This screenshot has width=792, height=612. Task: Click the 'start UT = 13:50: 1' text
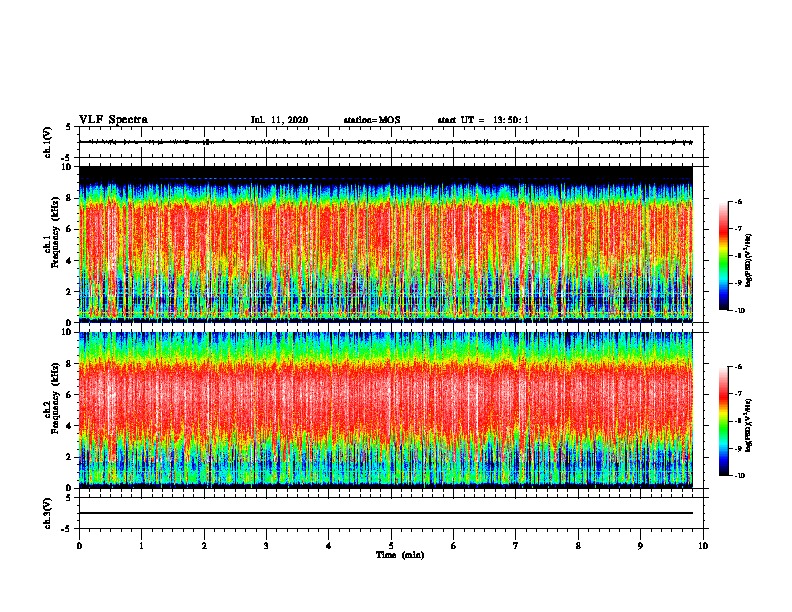click(483, 120)
